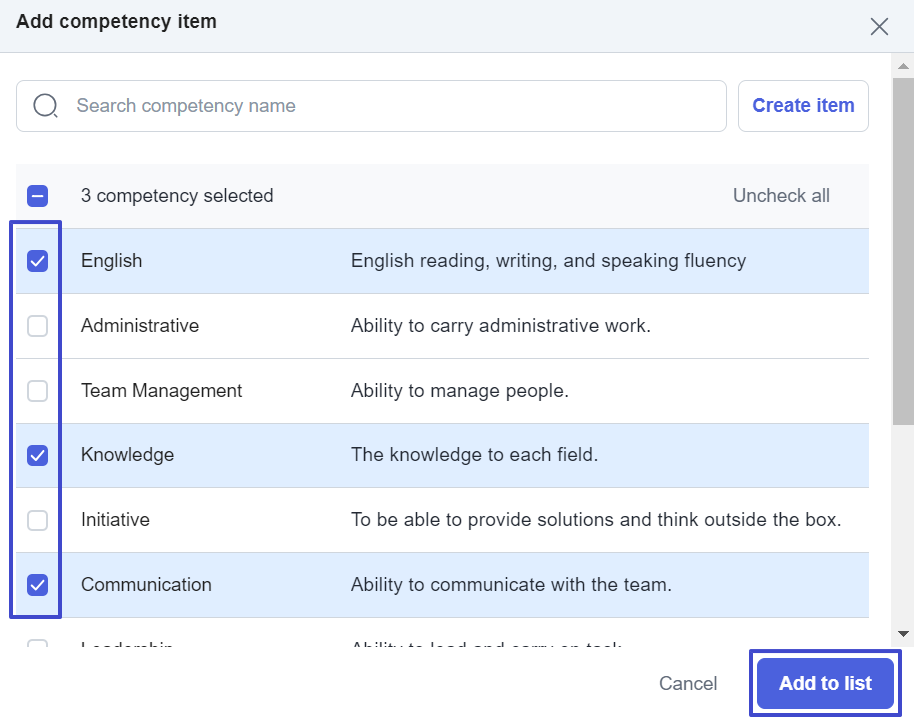
Task: Select the Initiative competency name text
Action: pos(115,519)
